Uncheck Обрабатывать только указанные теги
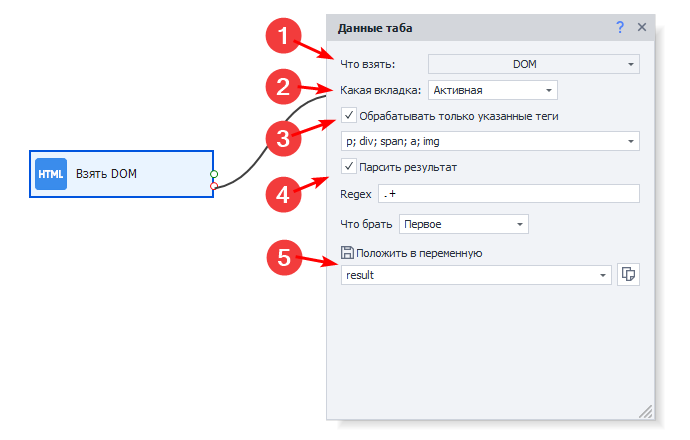This screenshot has height=440, width=690. point(349,116)
